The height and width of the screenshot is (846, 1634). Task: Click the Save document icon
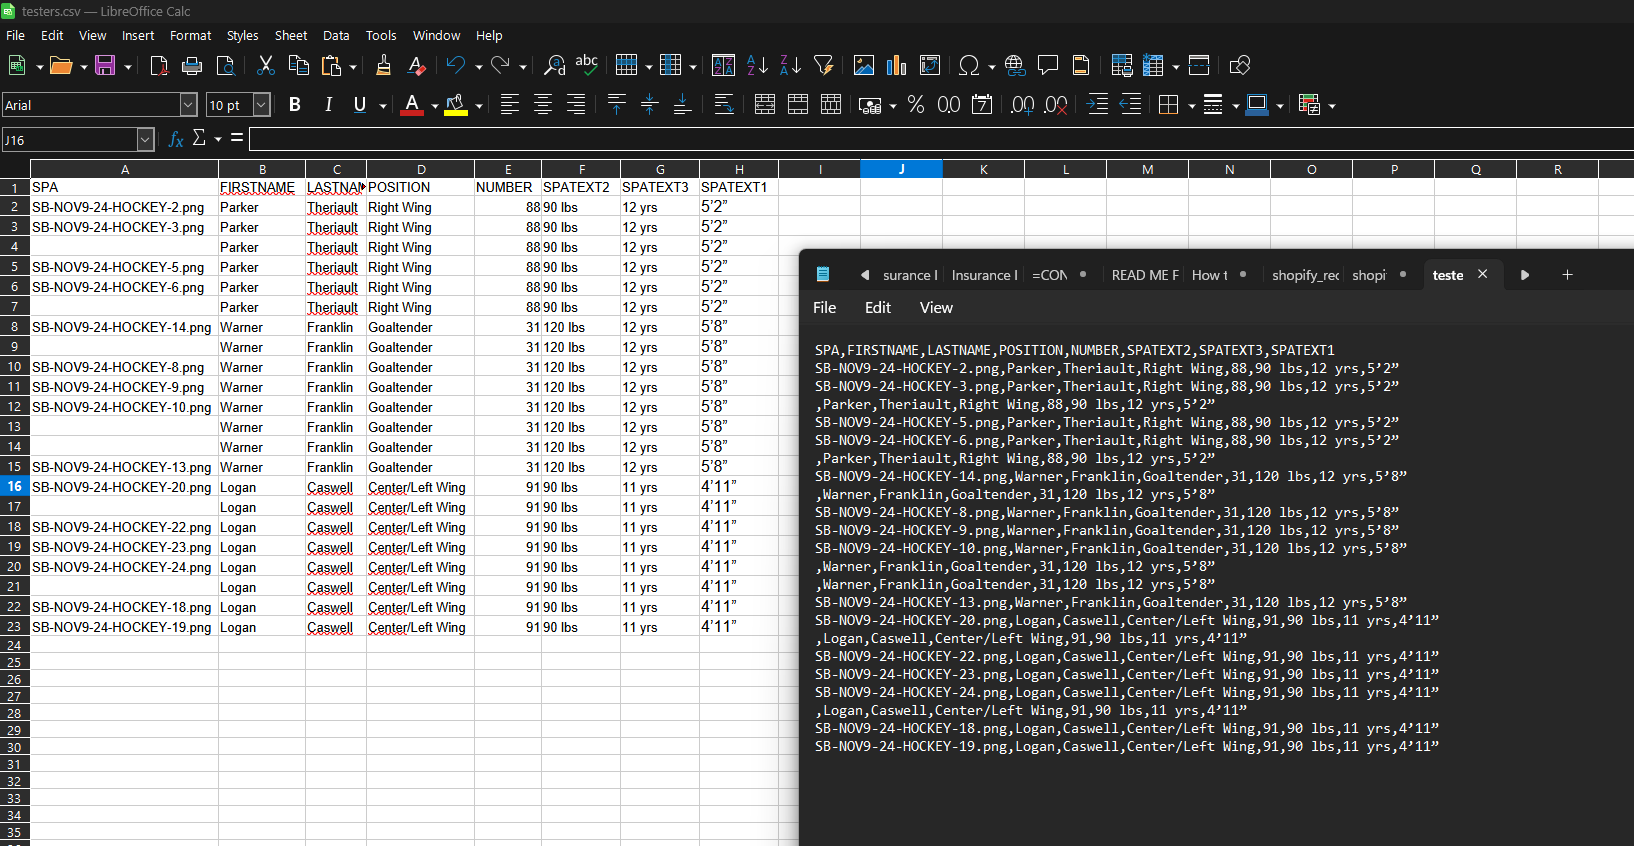click(105, 66)
